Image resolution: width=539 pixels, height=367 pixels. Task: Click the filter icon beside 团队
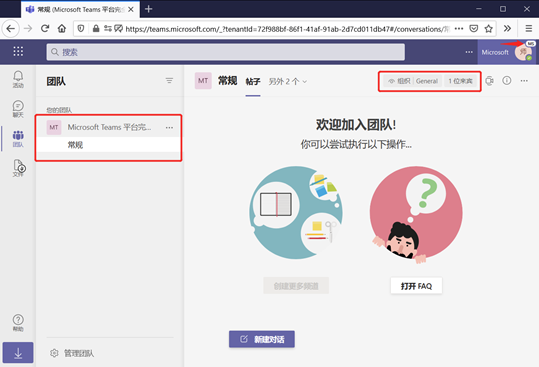tap(169, 81)
